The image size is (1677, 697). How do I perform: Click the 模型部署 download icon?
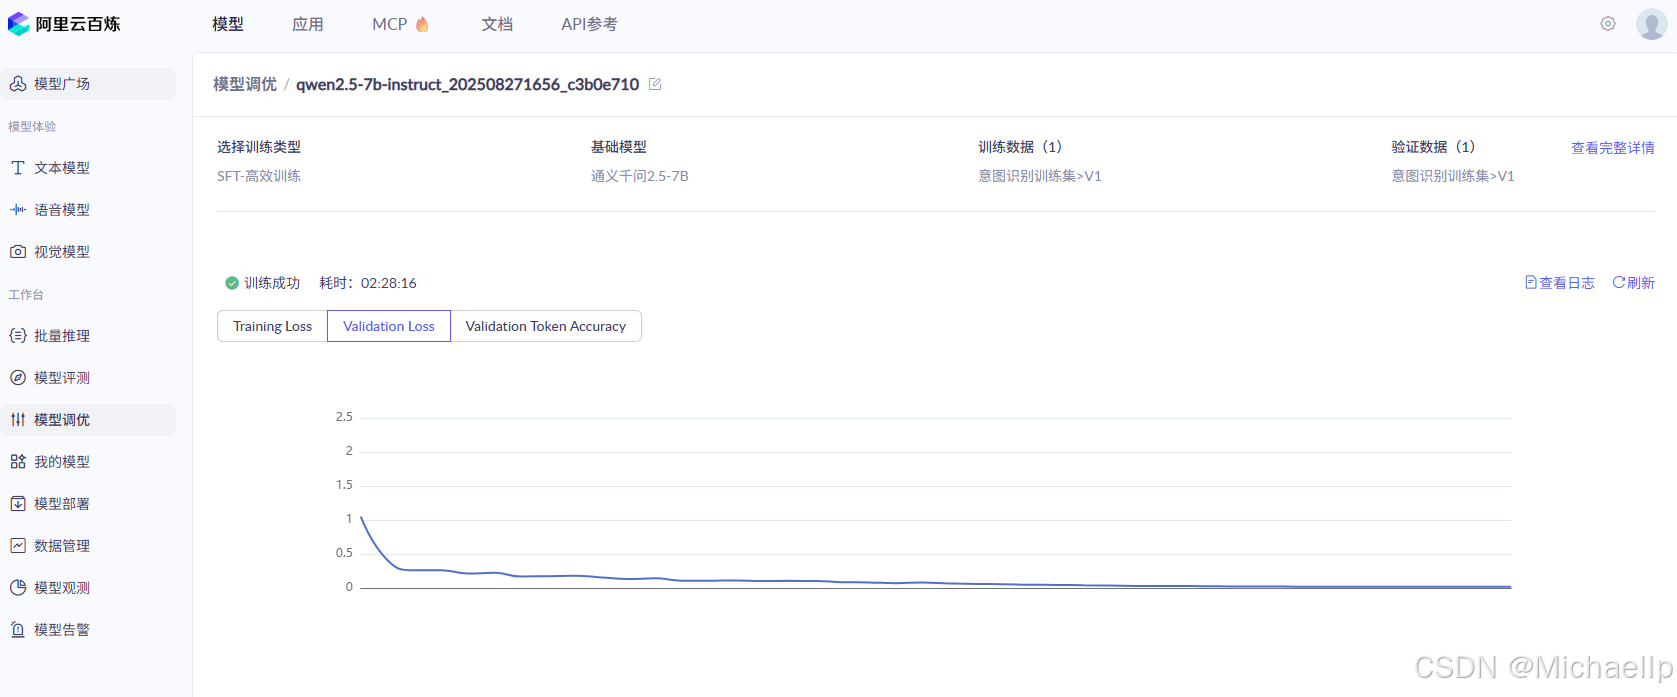click(x=18, y=504)
